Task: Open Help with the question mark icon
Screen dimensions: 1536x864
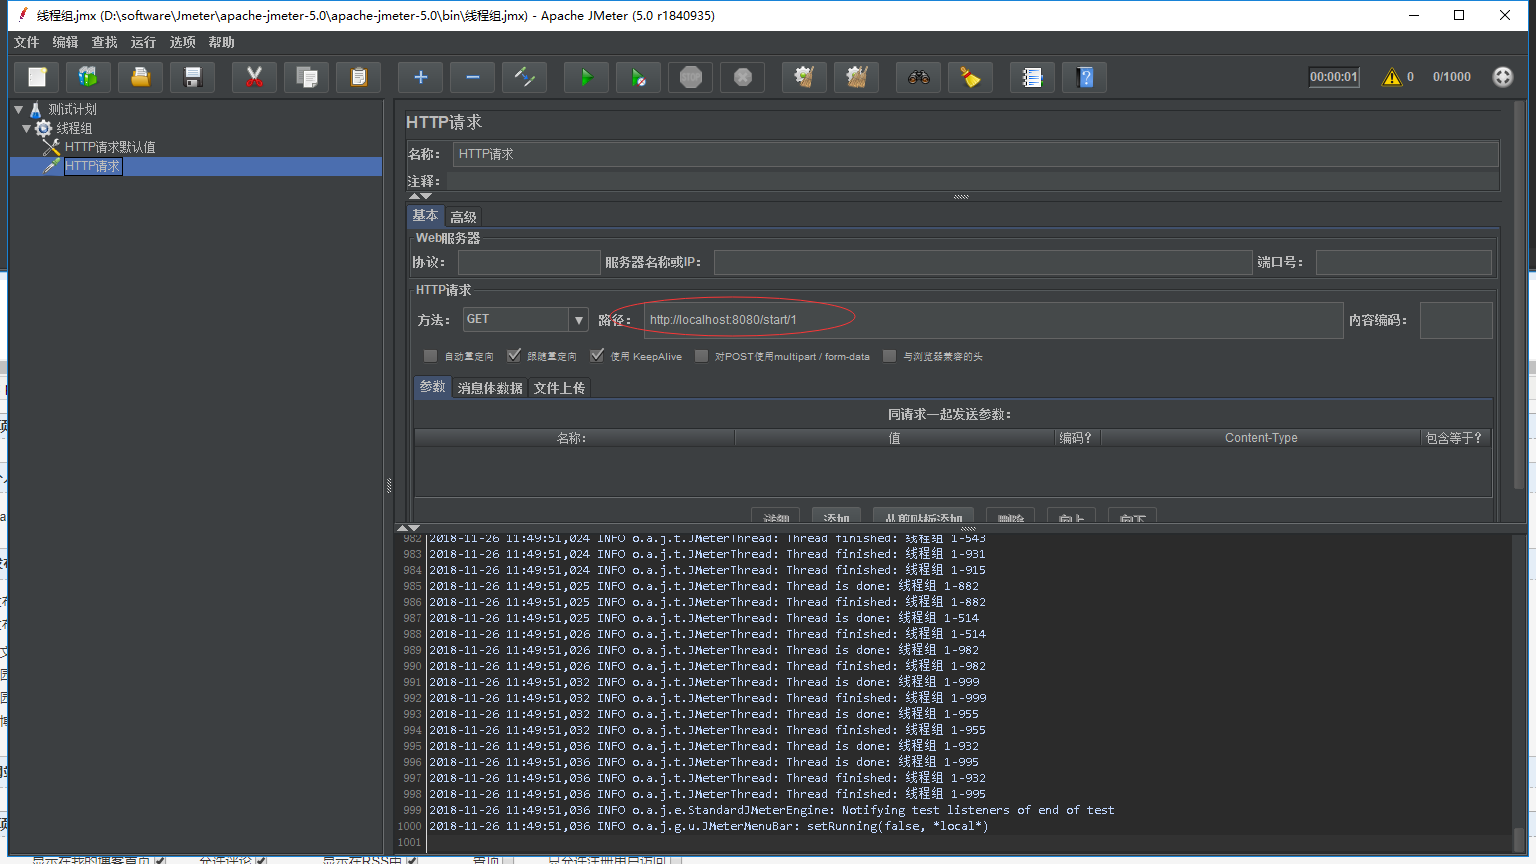Action: pyautogui.click(x=1084, y=77)
